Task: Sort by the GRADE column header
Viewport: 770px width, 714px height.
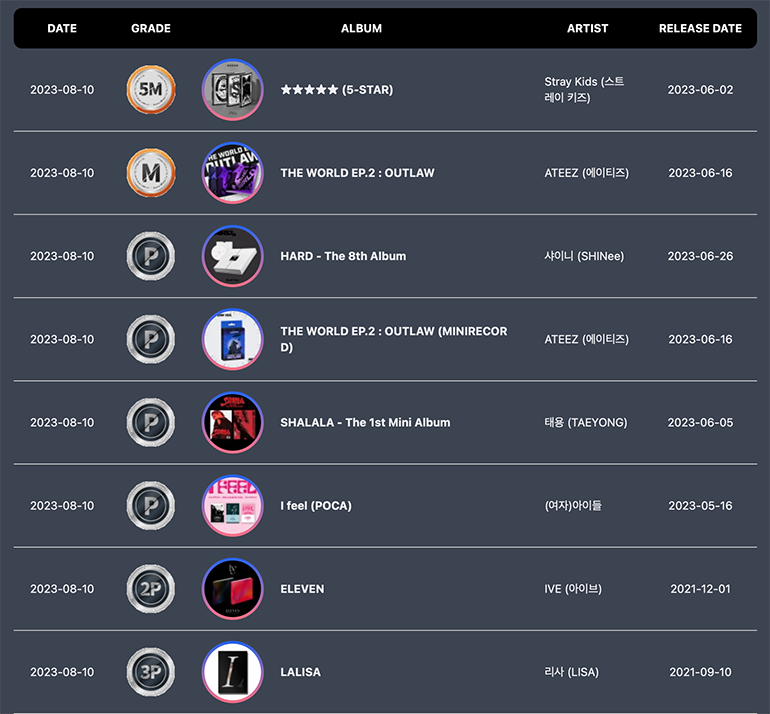Action: [151, 28]
